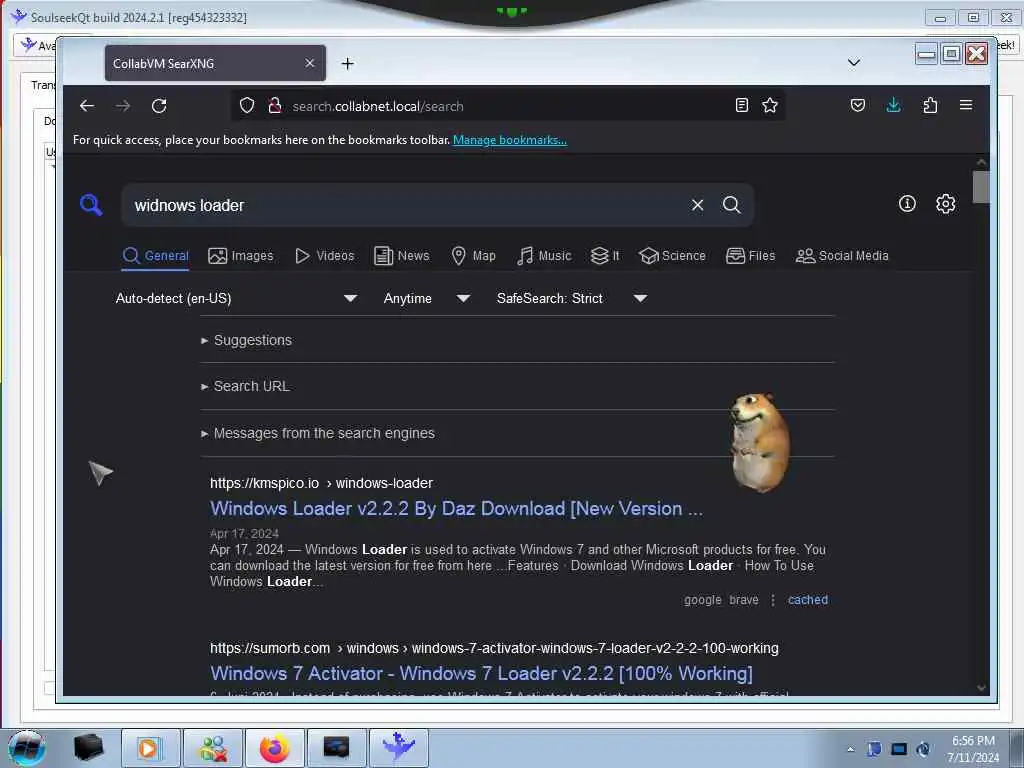Open the SafeSearch Strict dropdown
Screen dimensions: 1024x768
pos(571,298)
